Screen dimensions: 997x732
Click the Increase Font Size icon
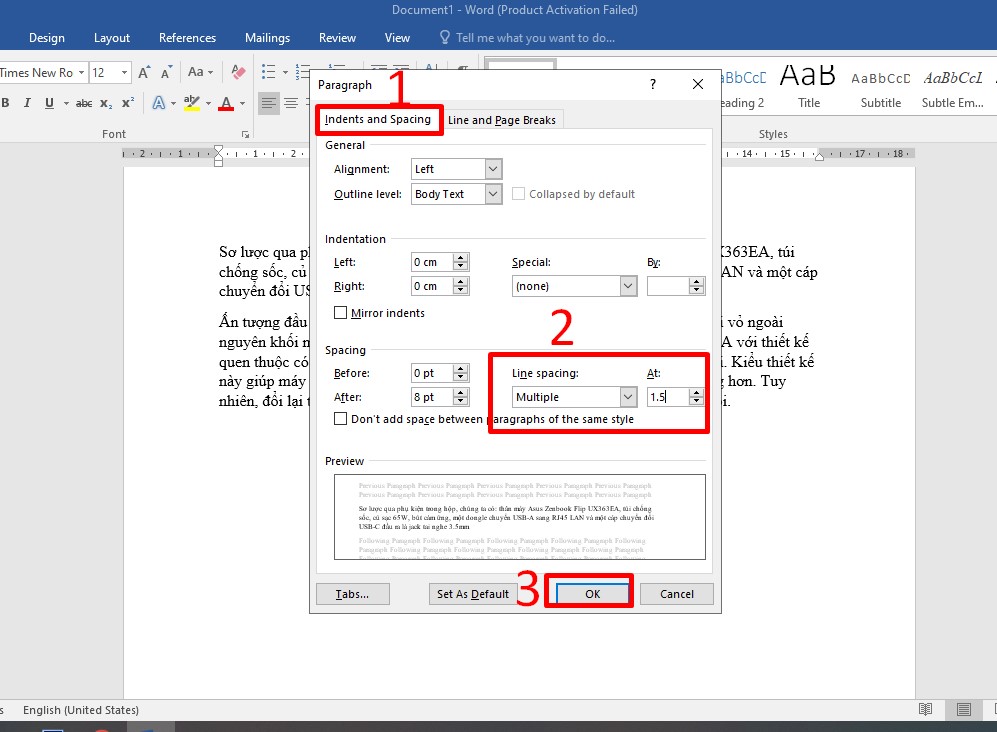click(x=145, y=72)
